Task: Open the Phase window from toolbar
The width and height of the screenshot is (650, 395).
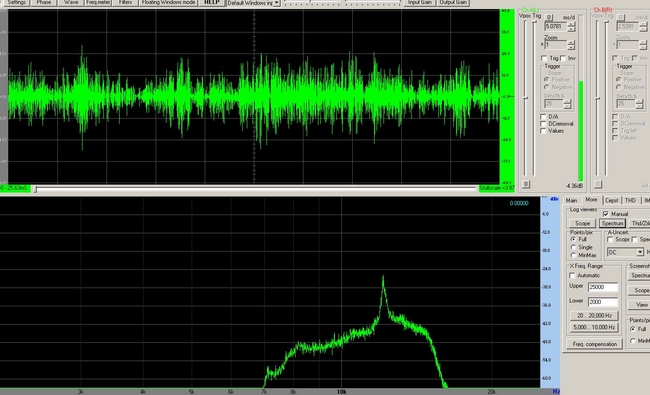Action: pos(44,2)
